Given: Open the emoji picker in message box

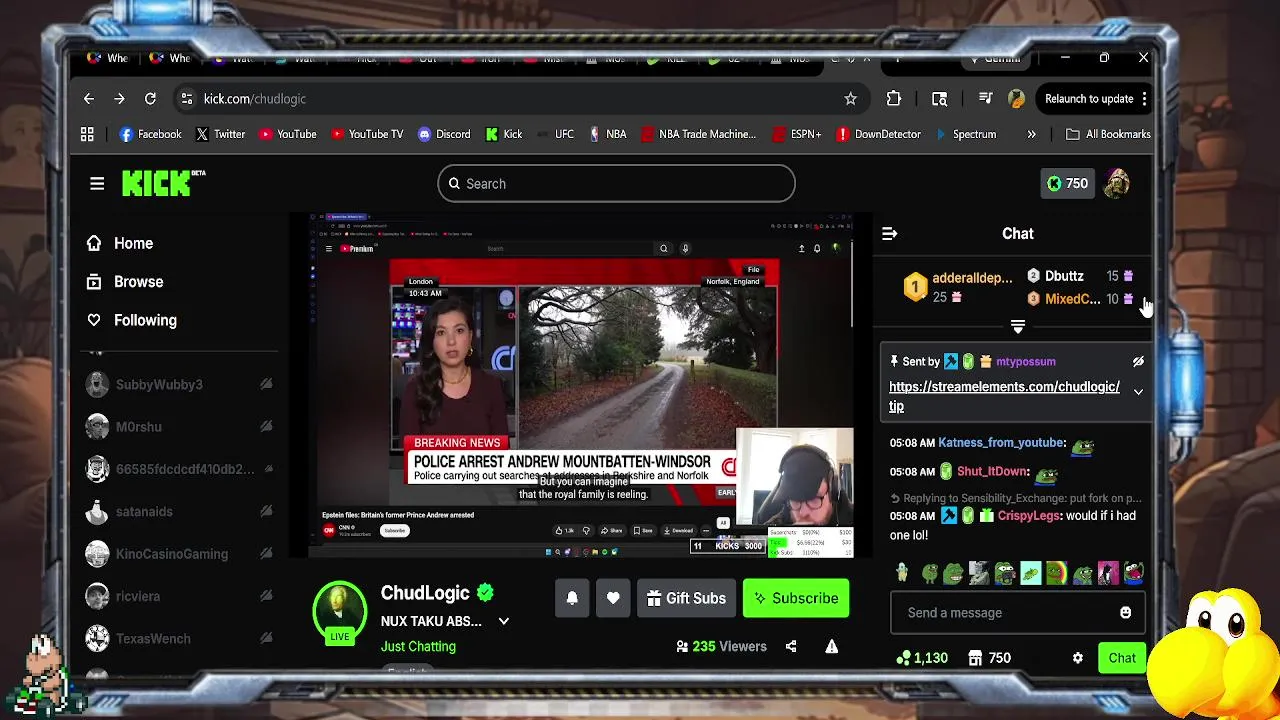Looking at the screenshot, I should 1125,612.
